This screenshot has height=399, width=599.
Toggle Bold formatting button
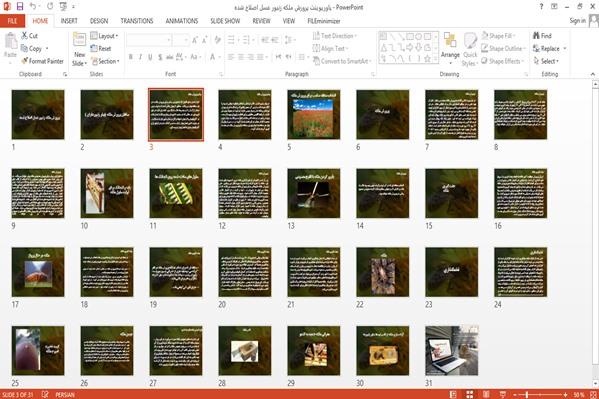[131, 57]
